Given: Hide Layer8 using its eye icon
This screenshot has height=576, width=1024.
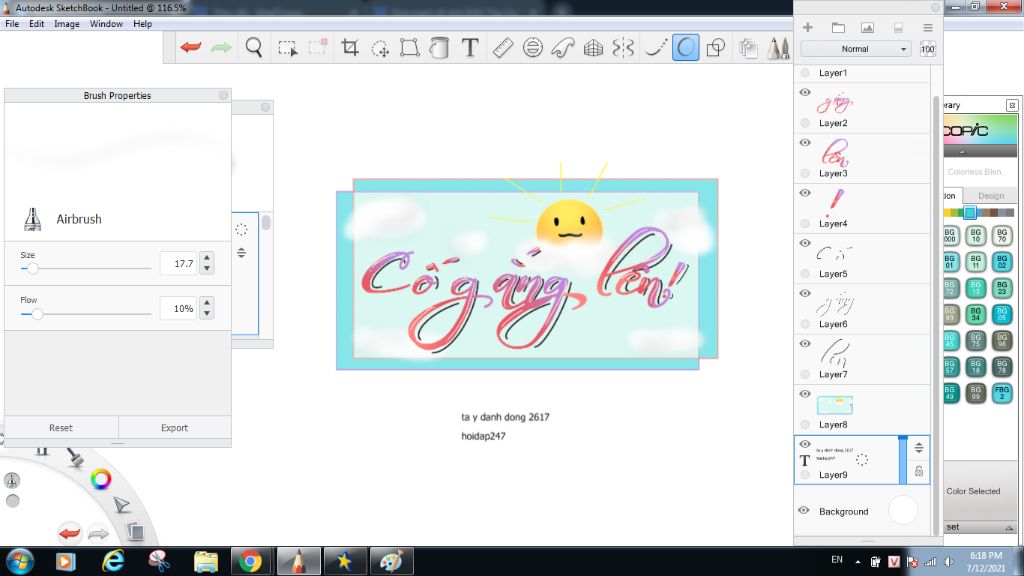Looking at the screenshot, I should [805, 394].
